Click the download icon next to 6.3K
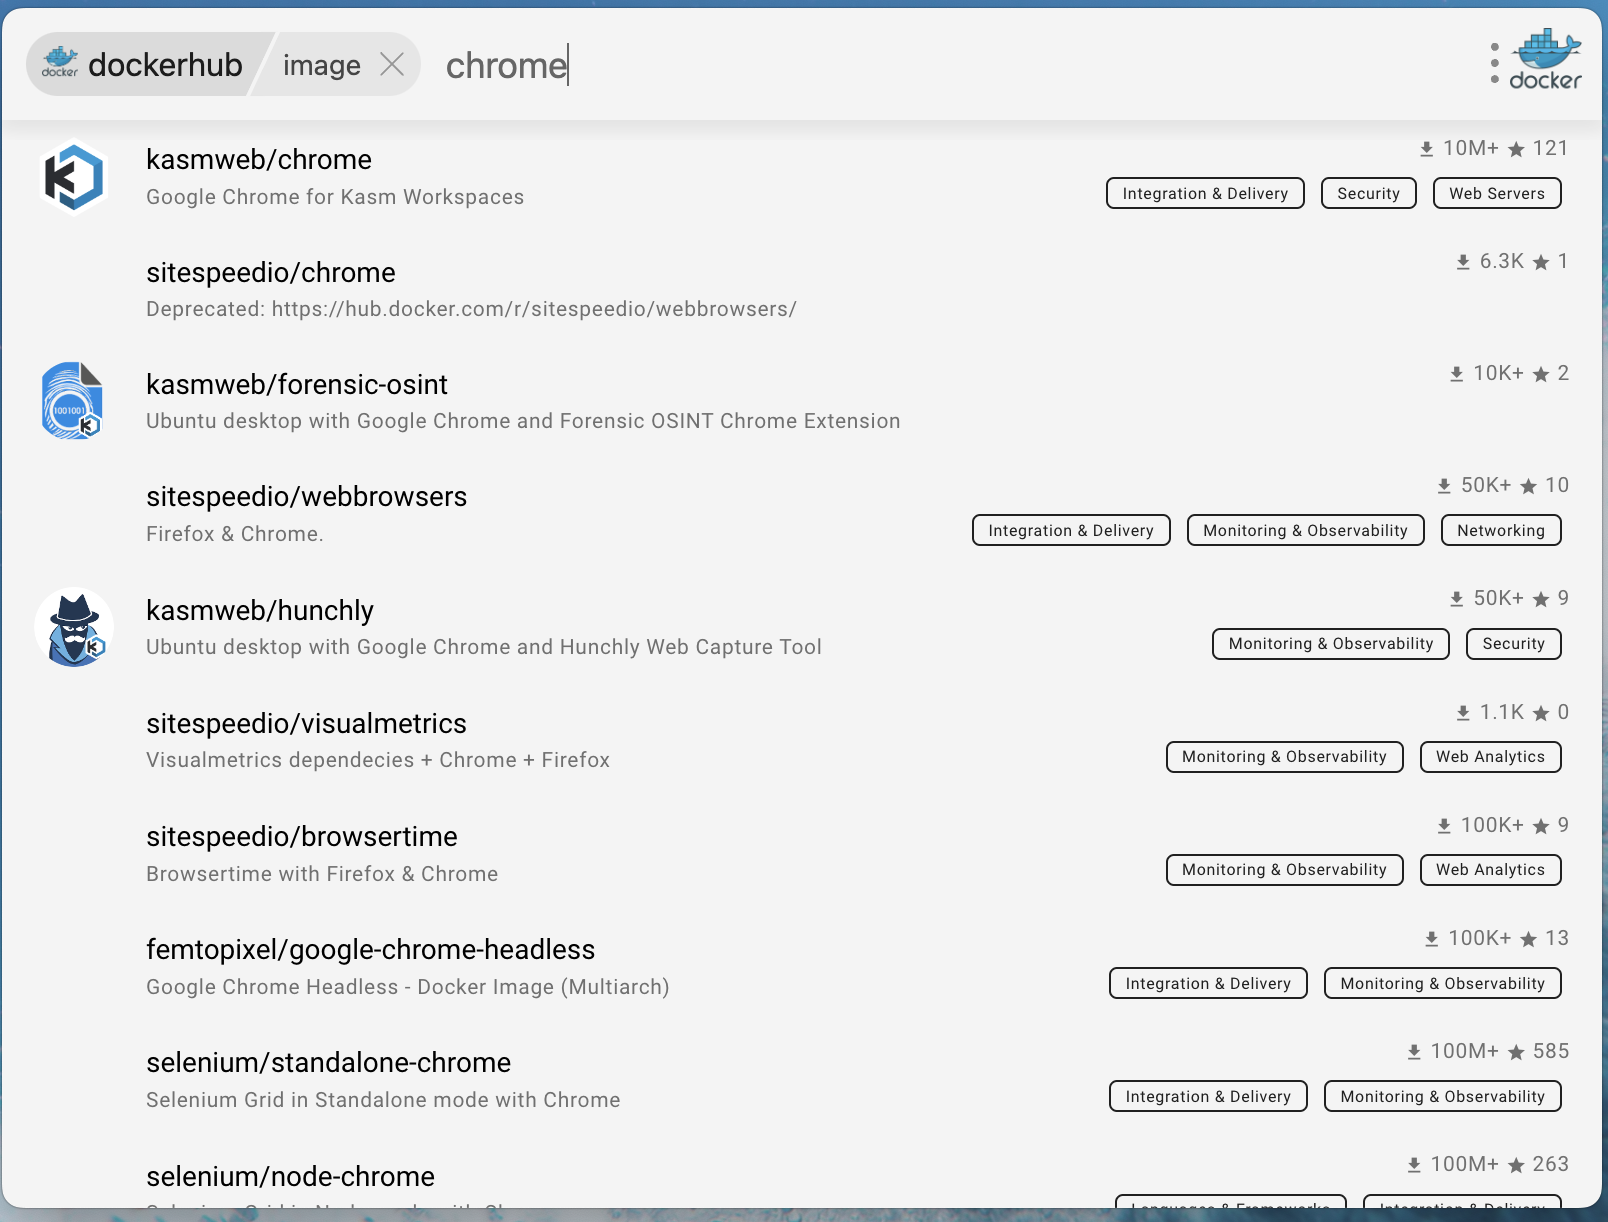The image size is (1608, 1222). coord(1463,262)
